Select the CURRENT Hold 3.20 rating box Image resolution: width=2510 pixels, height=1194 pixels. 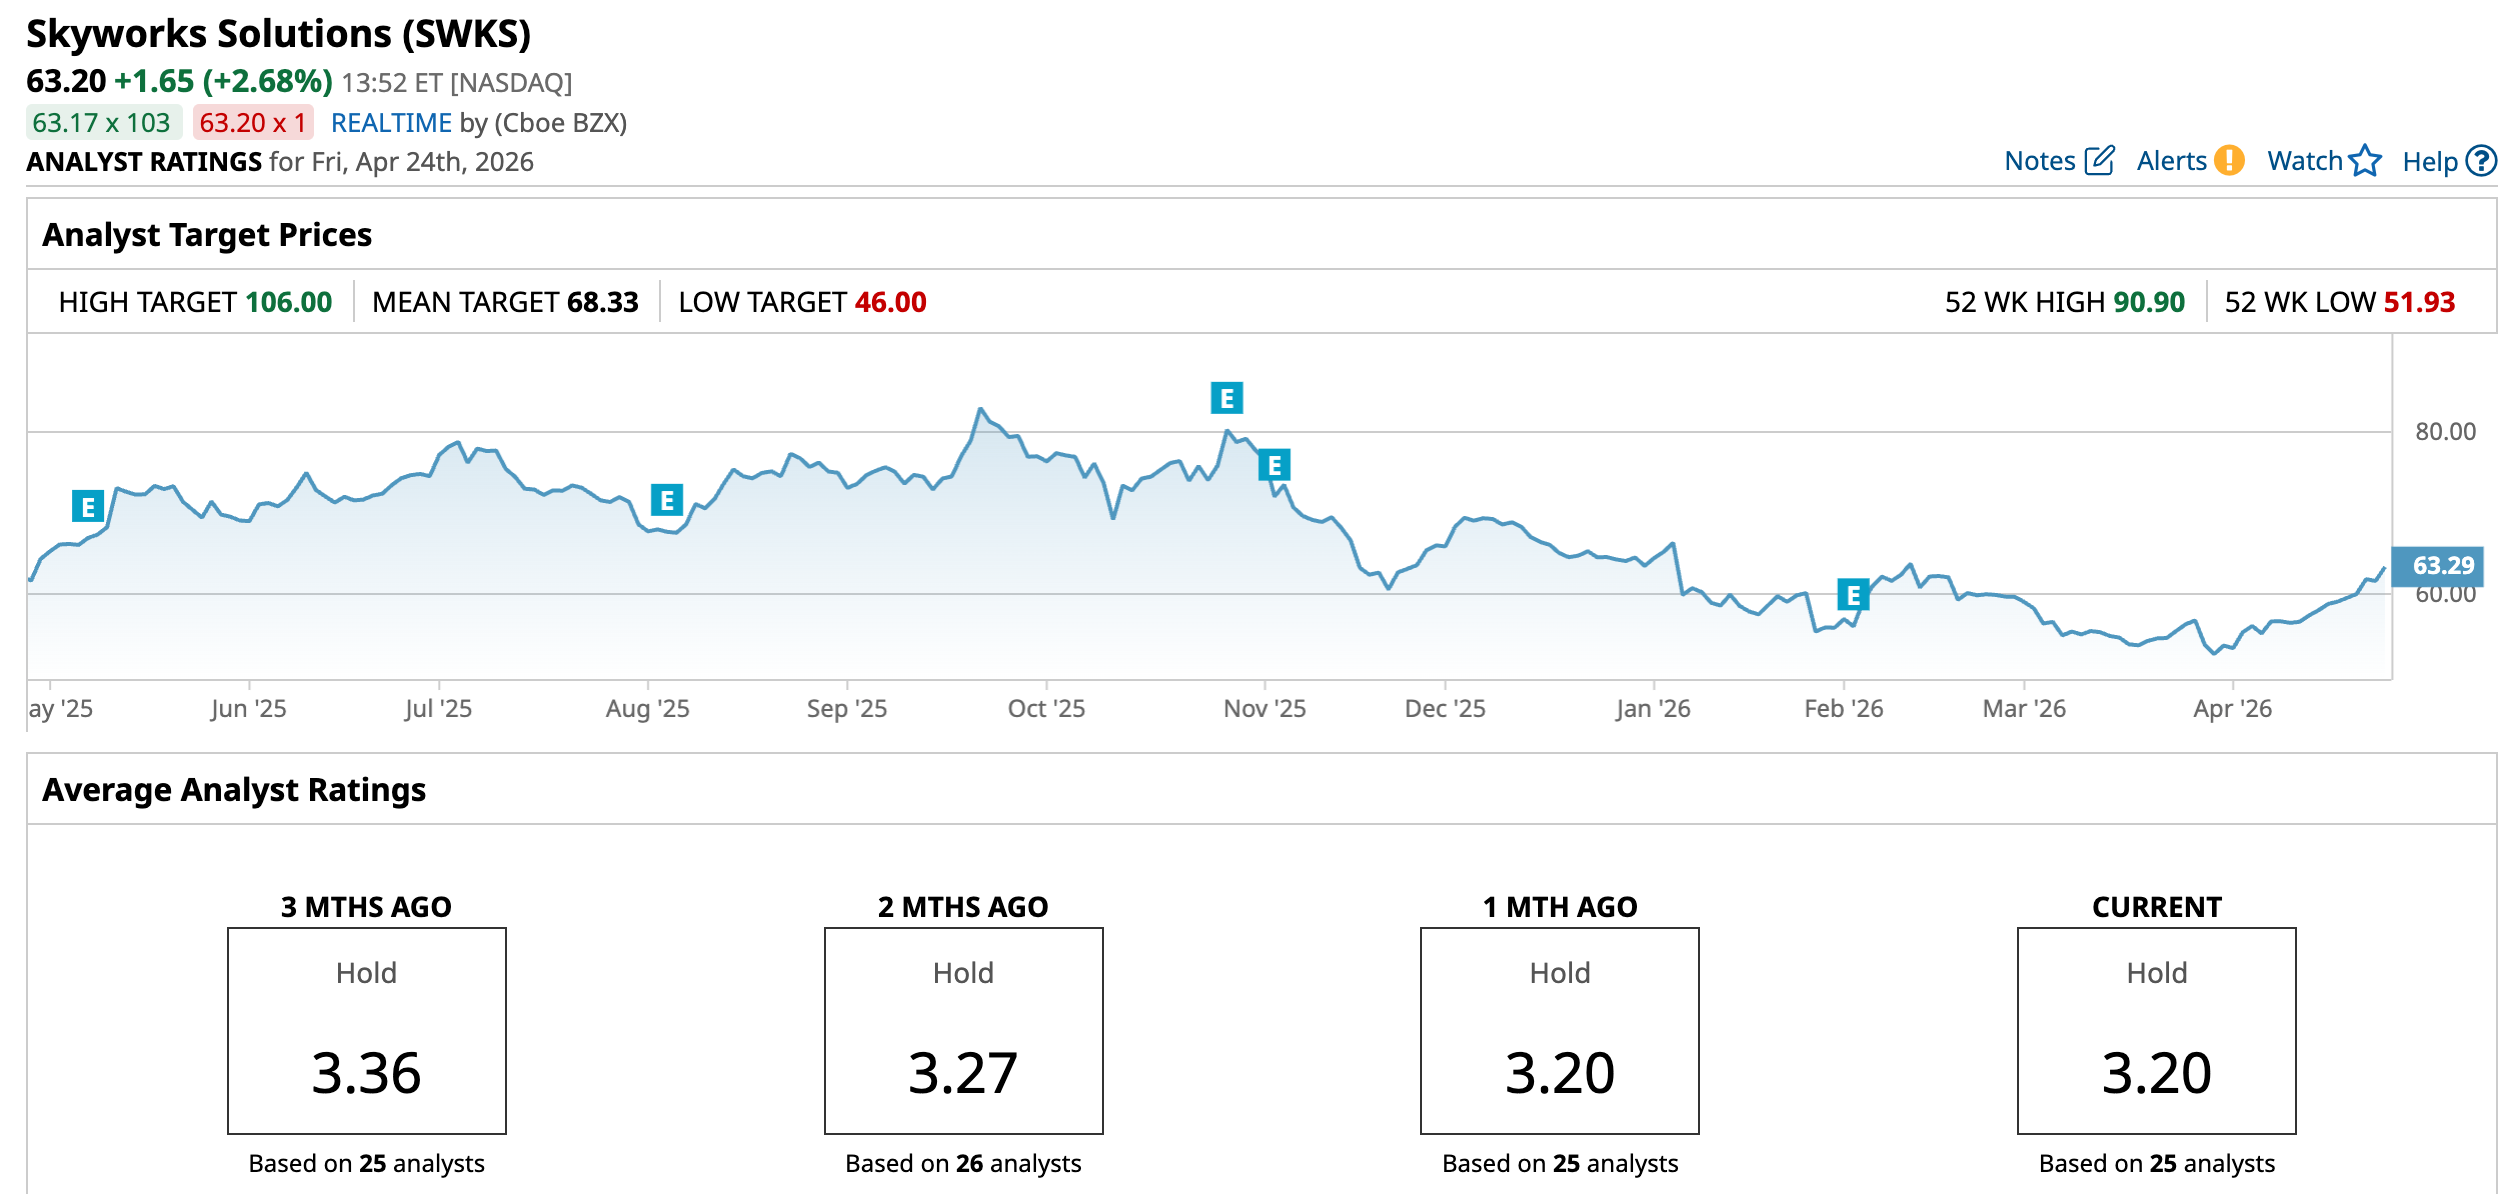[2156, 1030]
